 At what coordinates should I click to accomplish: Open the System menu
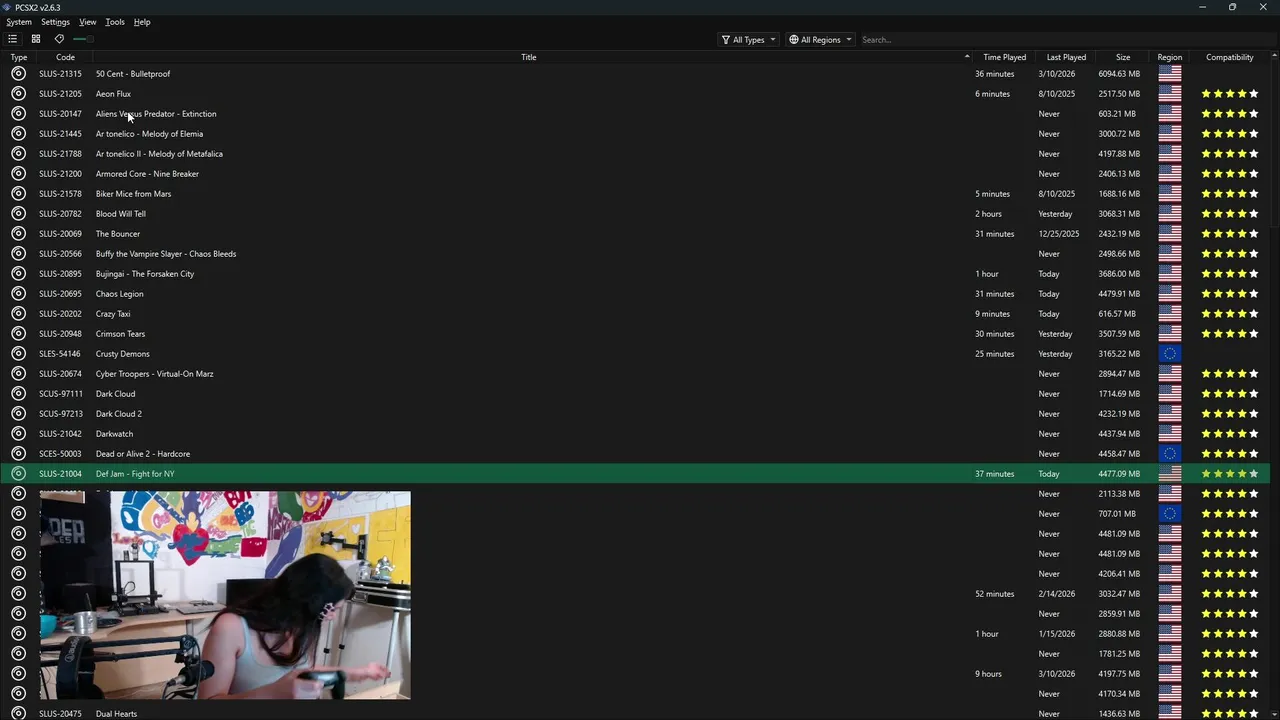pos(19,22)
